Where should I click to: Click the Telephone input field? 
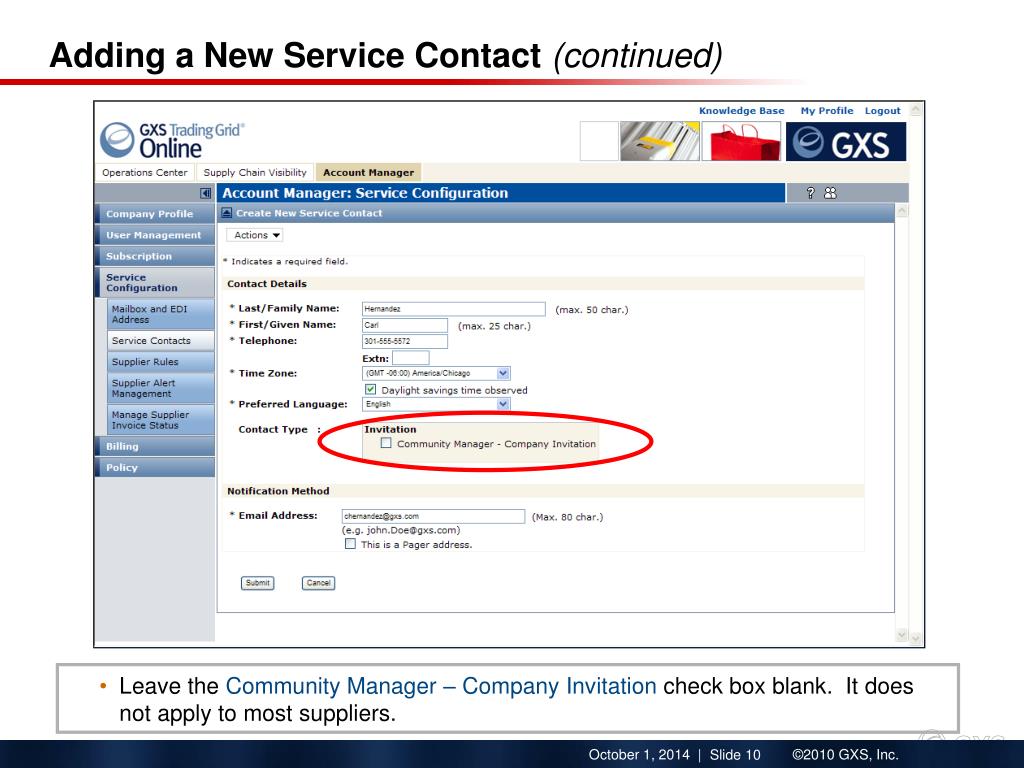click(405, 341)
